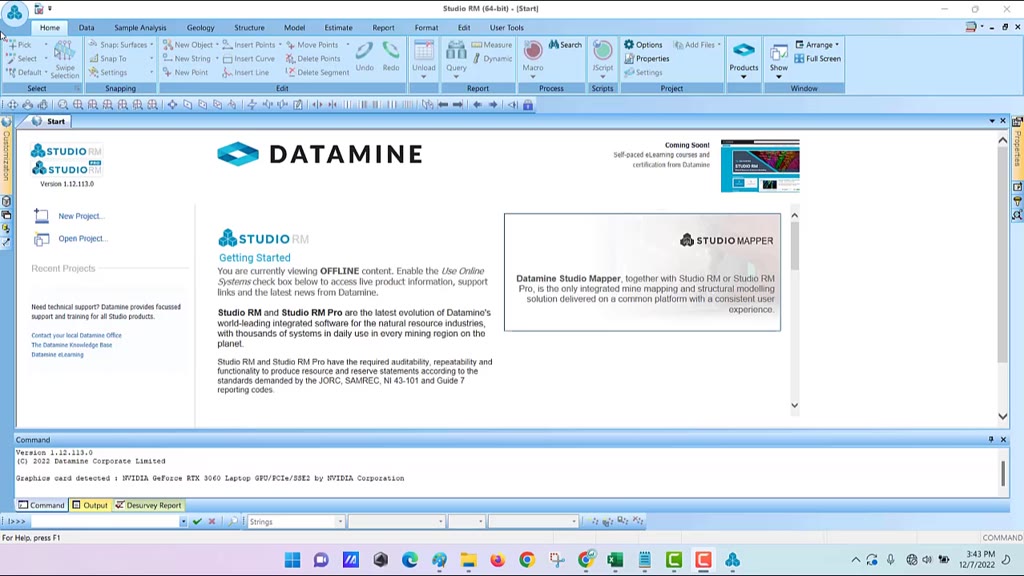This screenshot has height=576, width=1024.
Task: Open Contact your local Datamine Office link
Action: [x=76, y=335]
